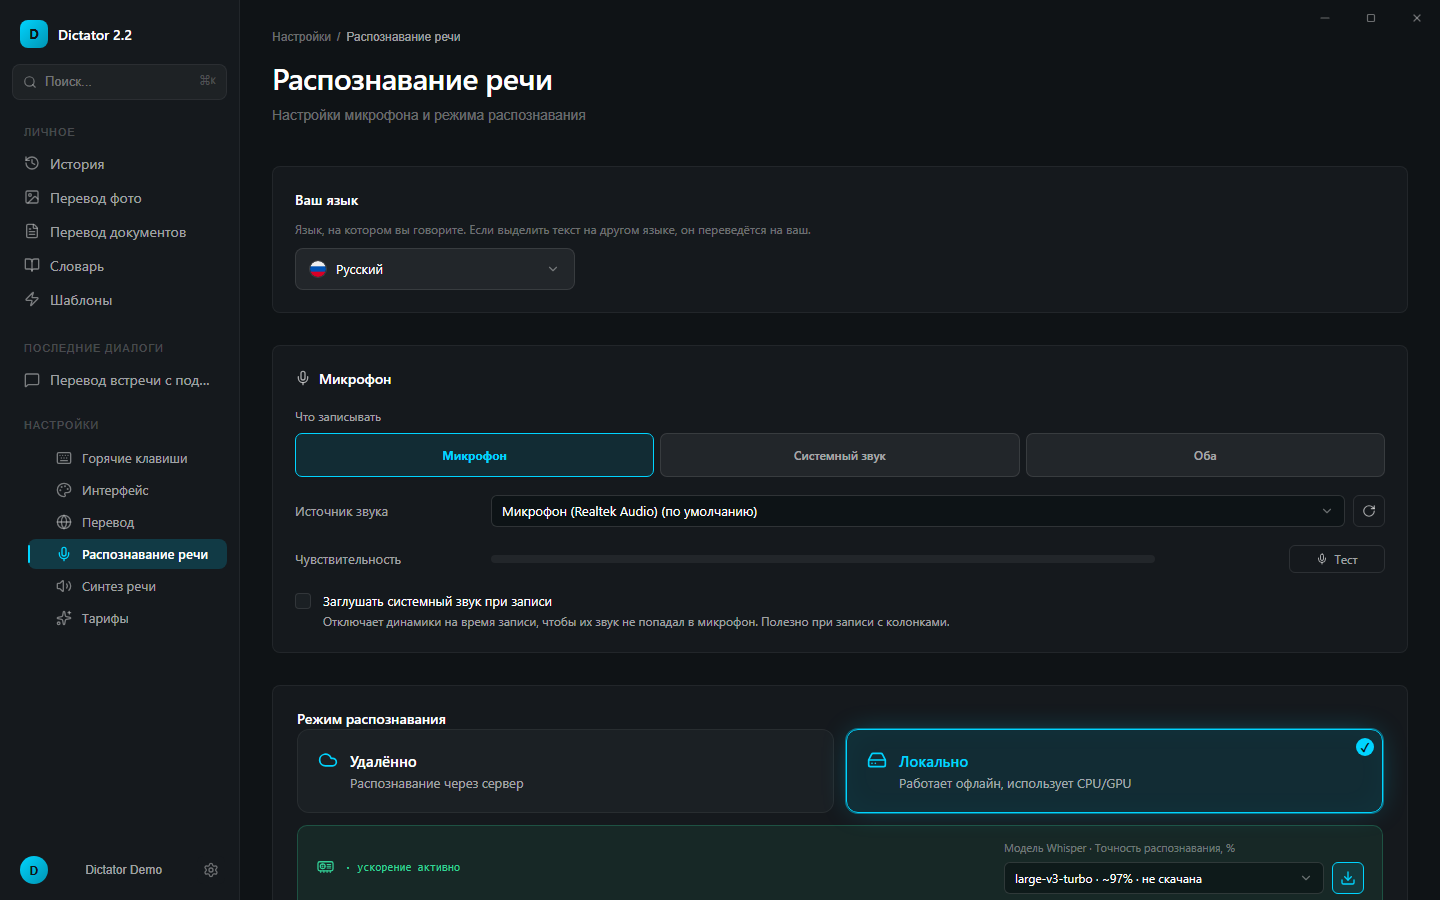Screen dimensions: 1440x900
Task: Download the Whisper model via download icon
Action: pos(1348,878)
